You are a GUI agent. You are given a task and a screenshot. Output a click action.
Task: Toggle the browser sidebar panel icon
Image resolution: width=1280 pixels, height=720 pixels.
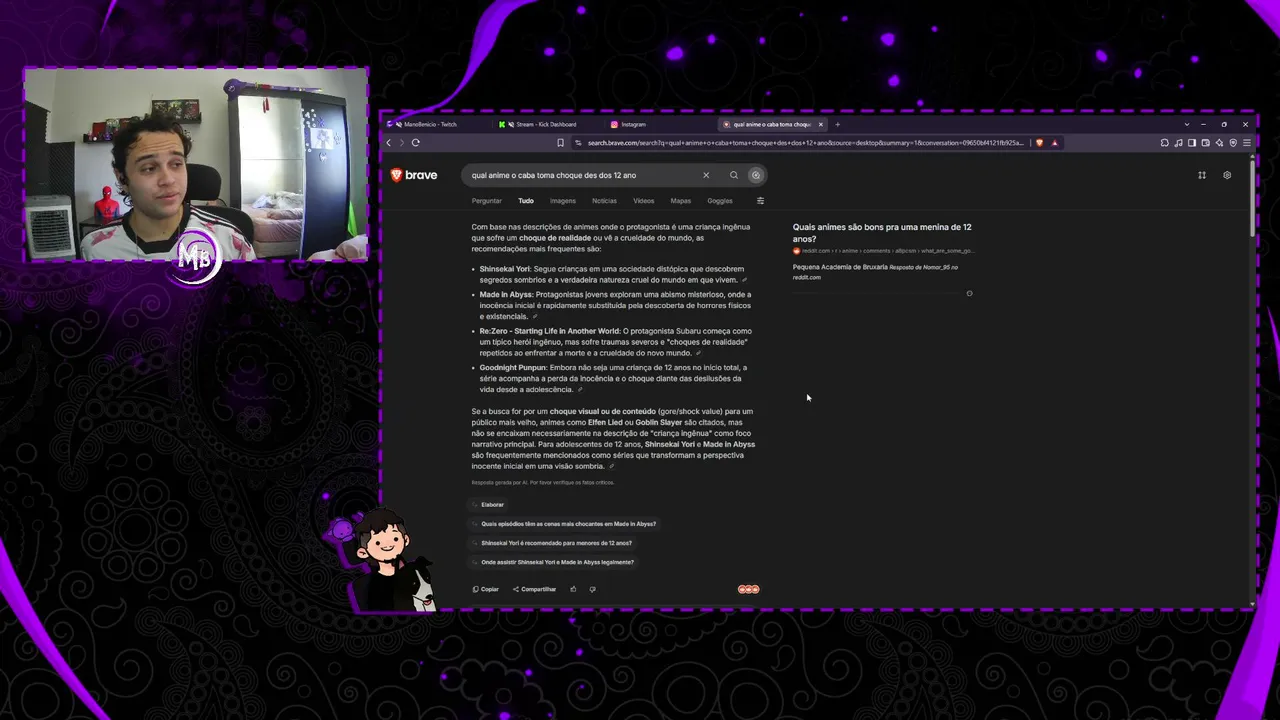[1191, 143]
